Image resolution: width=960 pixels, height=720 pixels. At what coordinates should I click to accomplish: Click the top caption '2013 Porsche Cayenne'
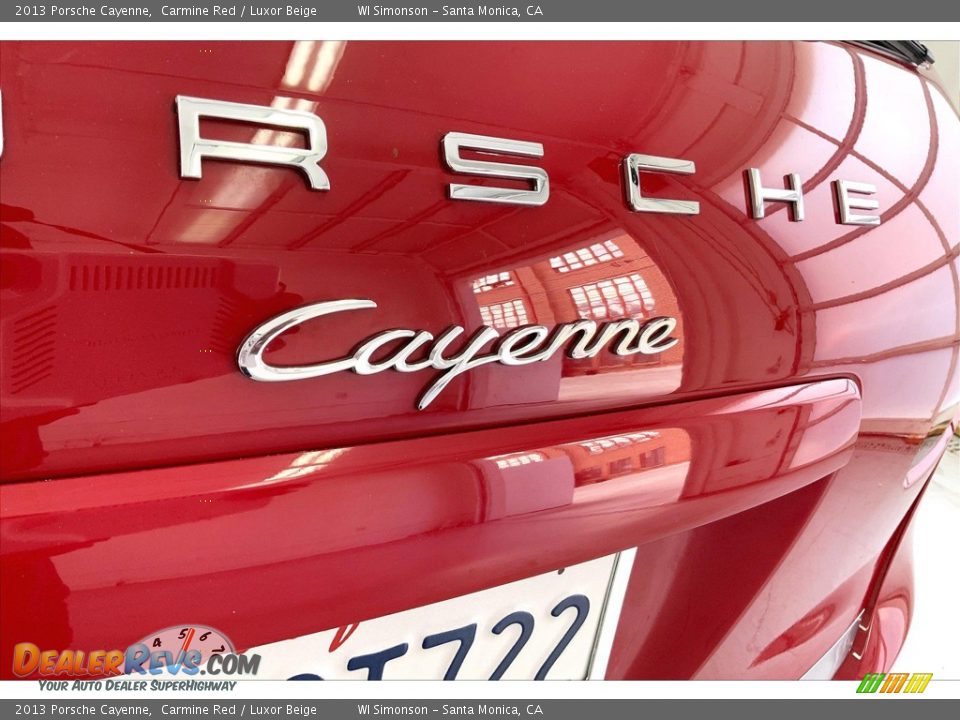83,10
